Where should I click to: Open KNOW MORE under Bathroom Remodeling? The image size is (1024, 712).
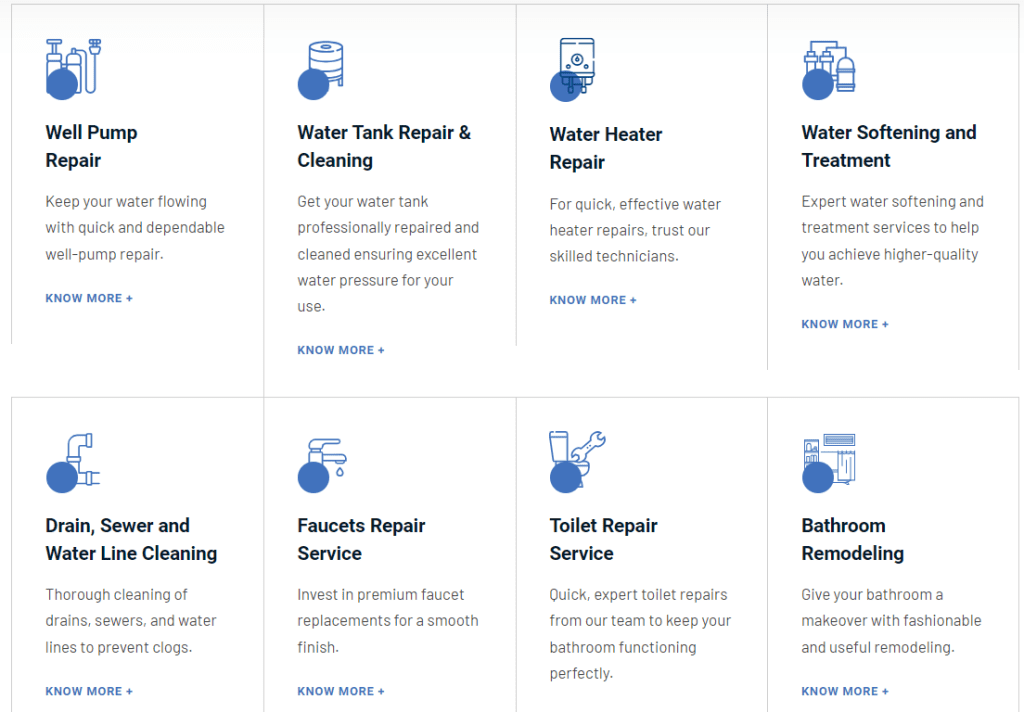click(845, 690)
